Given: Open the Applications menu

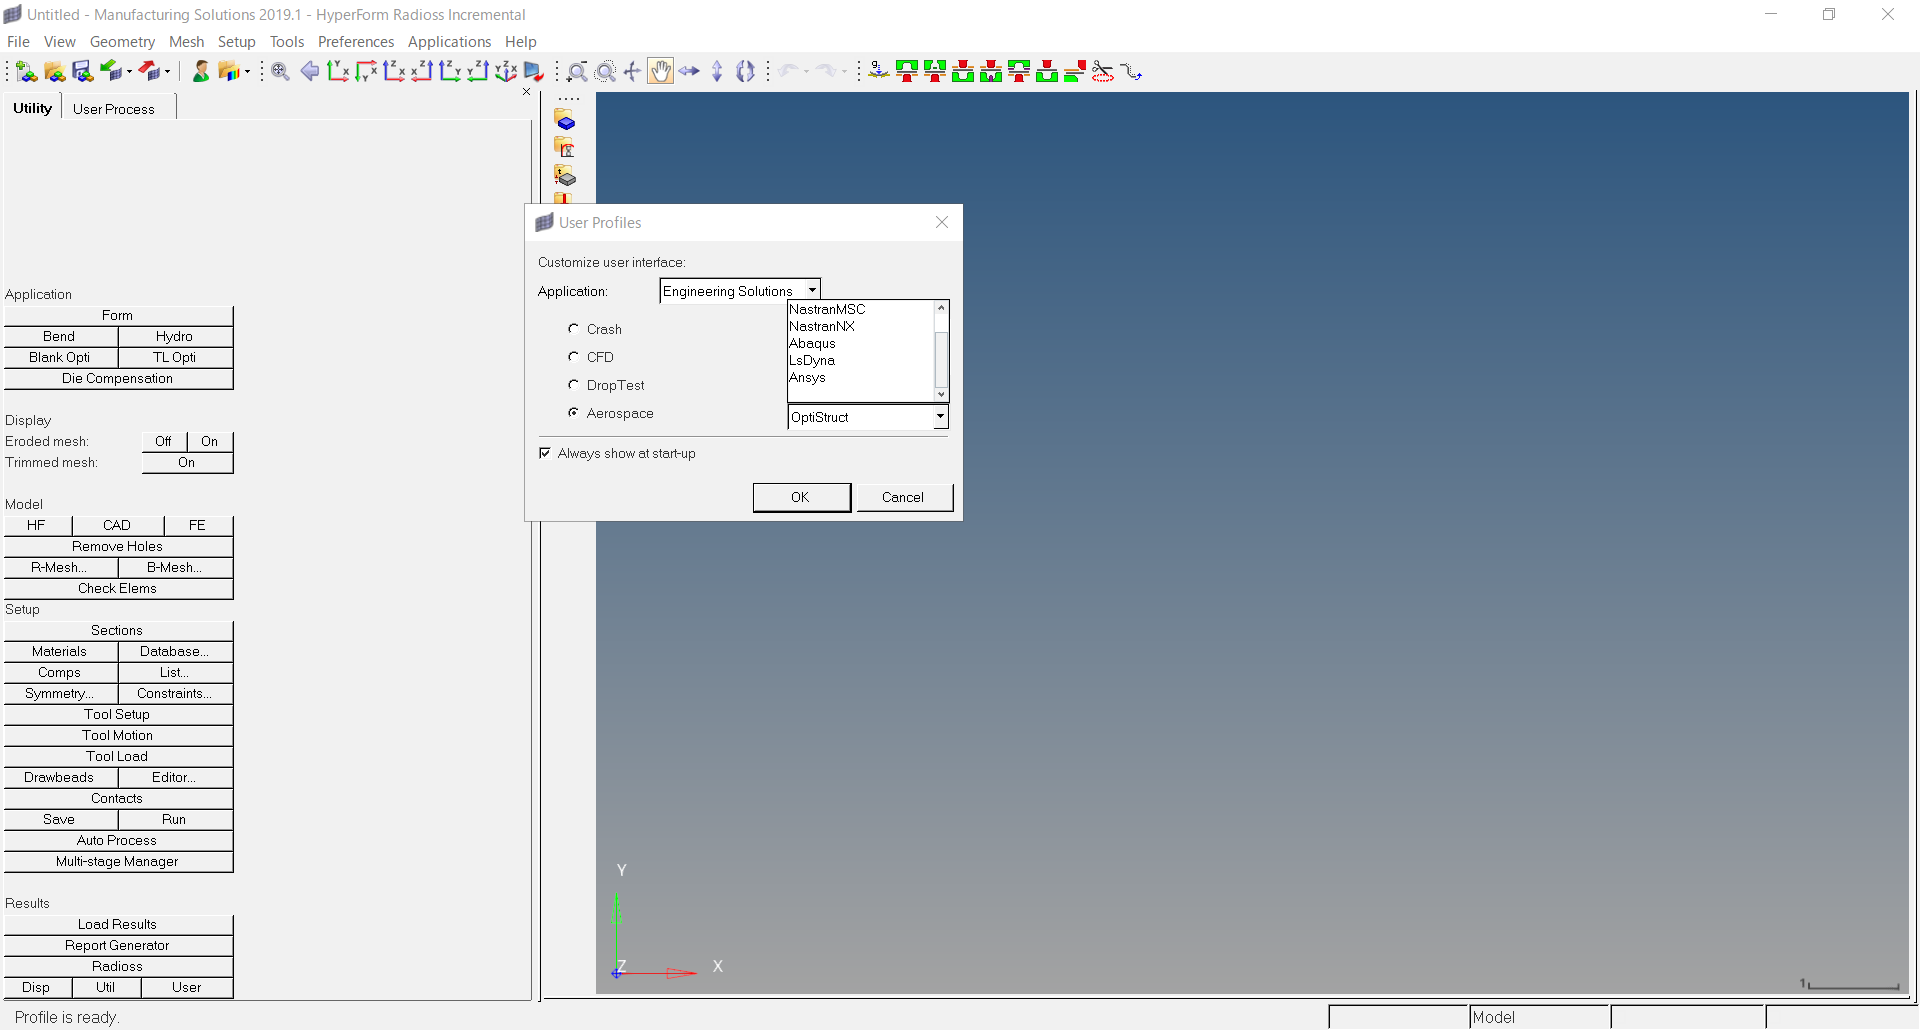Looking at the screenshot, I should pos(449,41).
